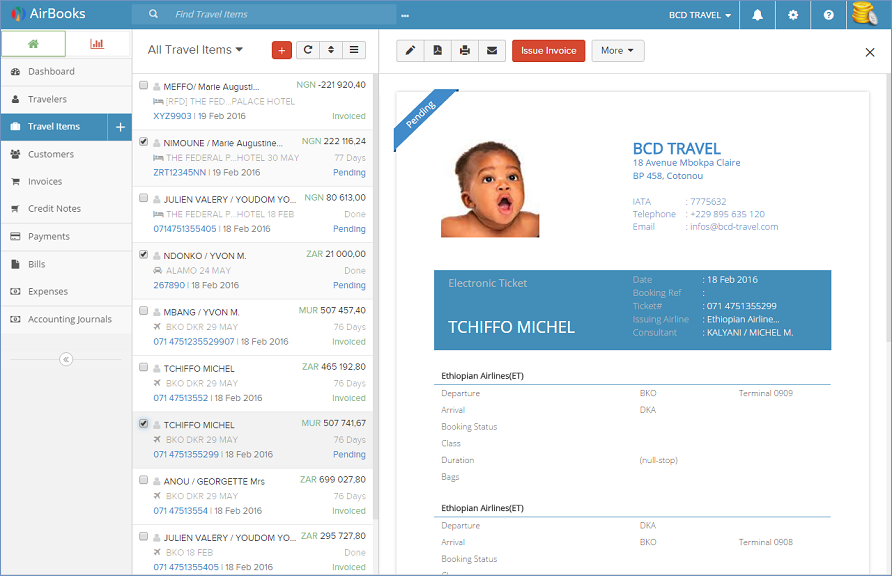Open the help question mark icon

[x=828, y=15]
